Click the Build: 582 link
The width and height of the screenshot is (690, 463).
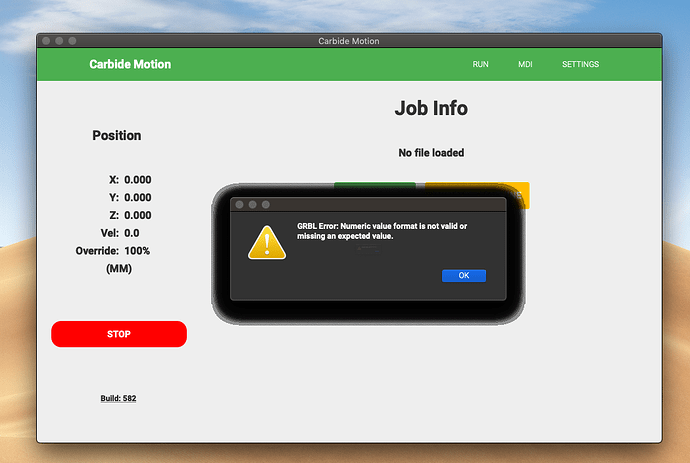click(118, 398)
